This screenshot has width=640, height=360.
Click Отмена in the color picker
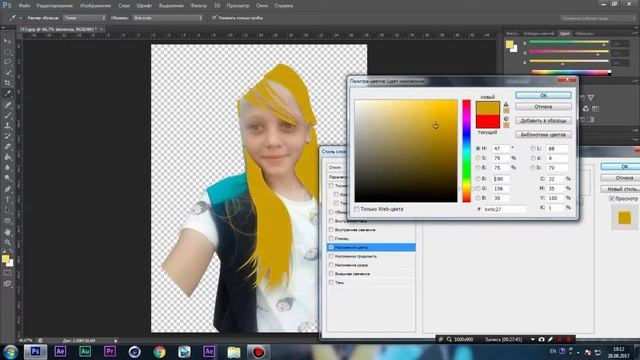click(543, 107)
